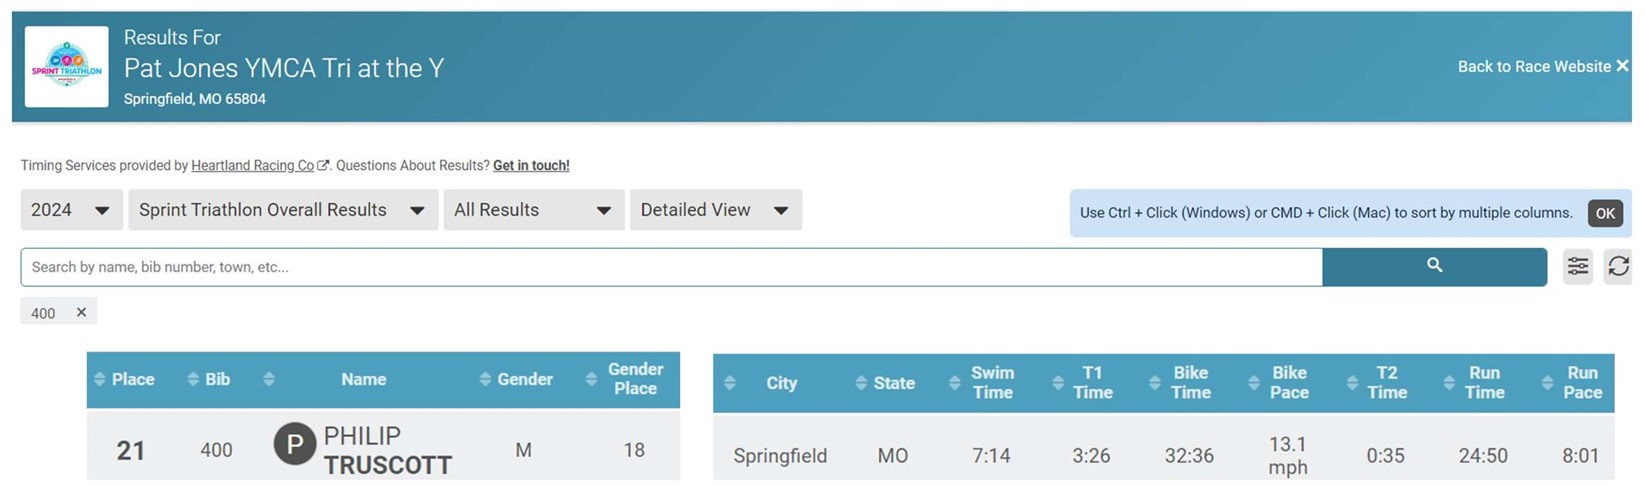This screenshot has width=1645, height=486.
Task: Remove the 400 search filter tag
Action: coord(82,312)
